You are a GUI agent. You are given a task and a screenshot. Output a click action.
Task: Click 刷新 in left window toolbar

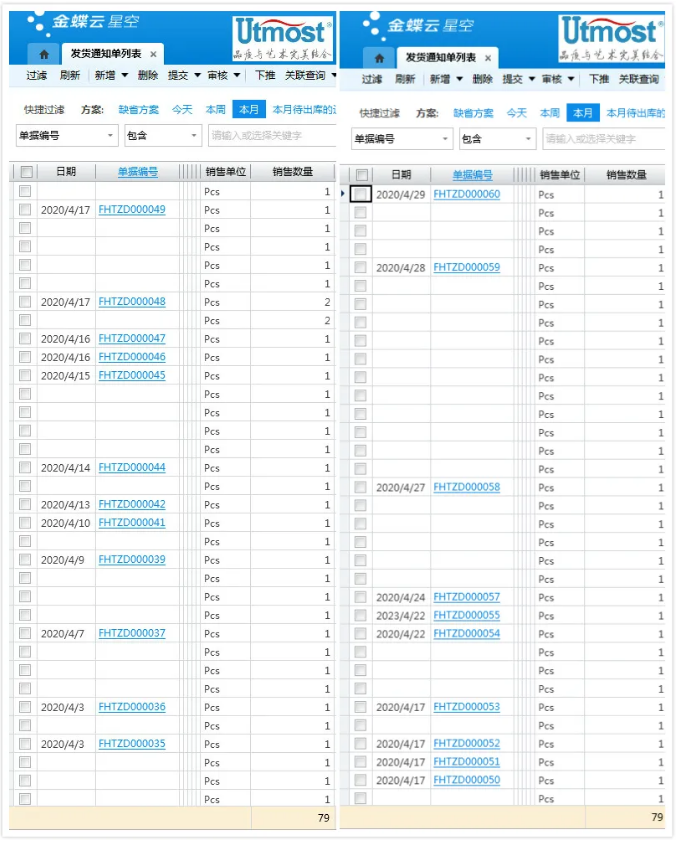click(70, 75)
